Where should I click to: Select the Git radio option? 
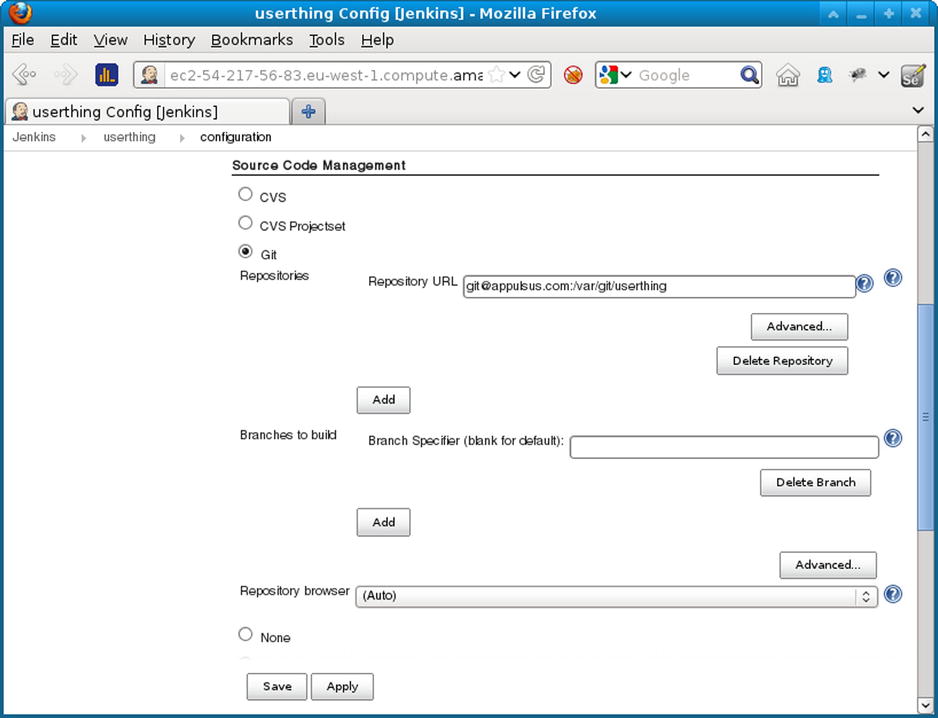point(245,251)
